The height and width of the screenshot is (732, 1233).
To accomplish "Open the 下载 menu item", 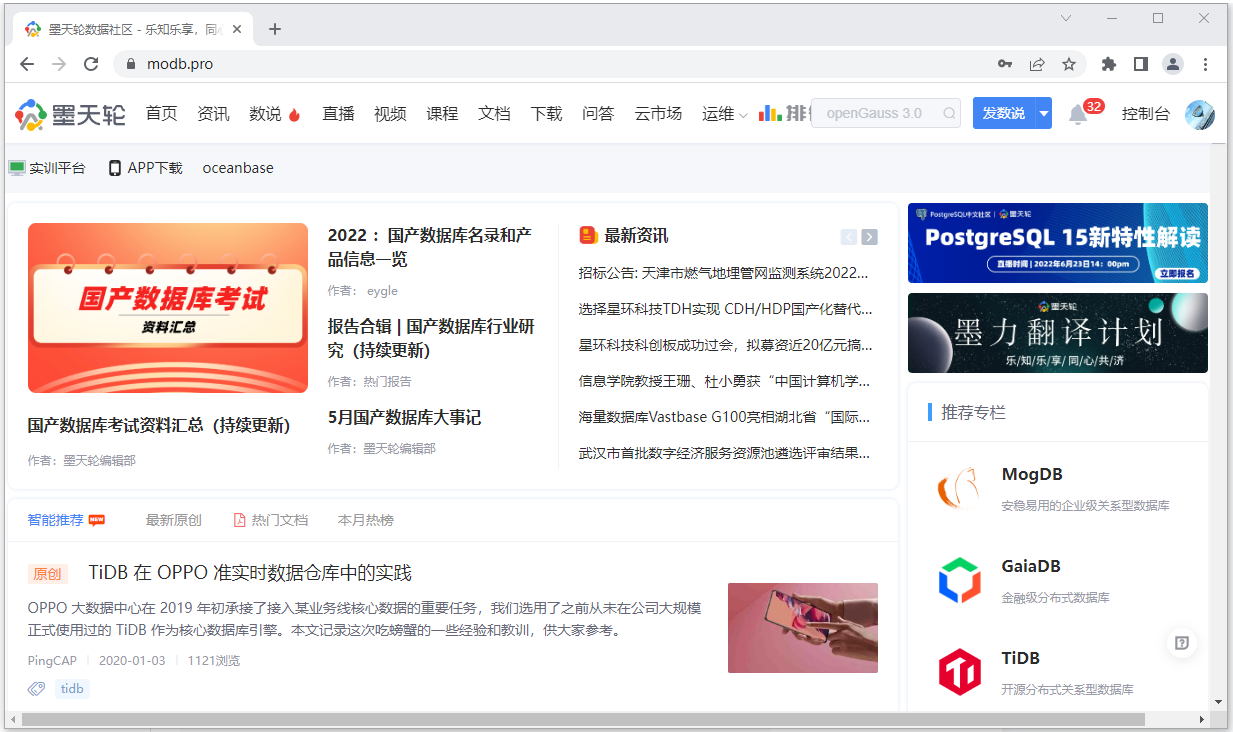I will click(x=546, y=114).
